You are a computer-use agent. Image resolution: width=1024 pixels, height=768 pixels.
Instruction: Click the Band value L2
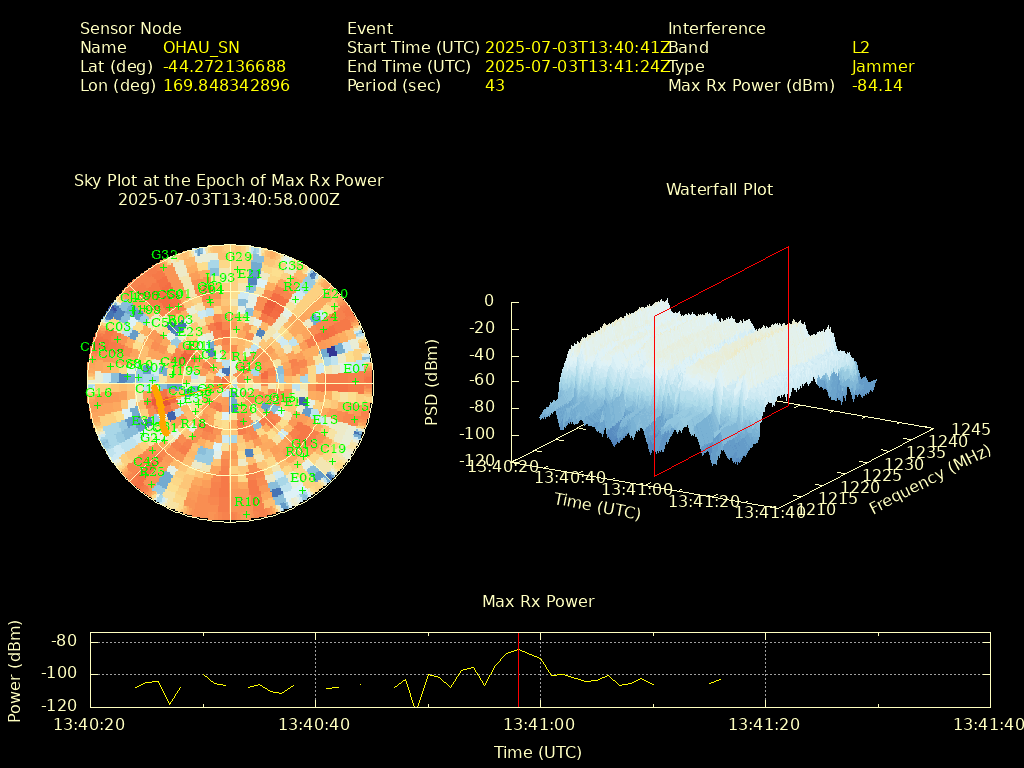[860, 47]
